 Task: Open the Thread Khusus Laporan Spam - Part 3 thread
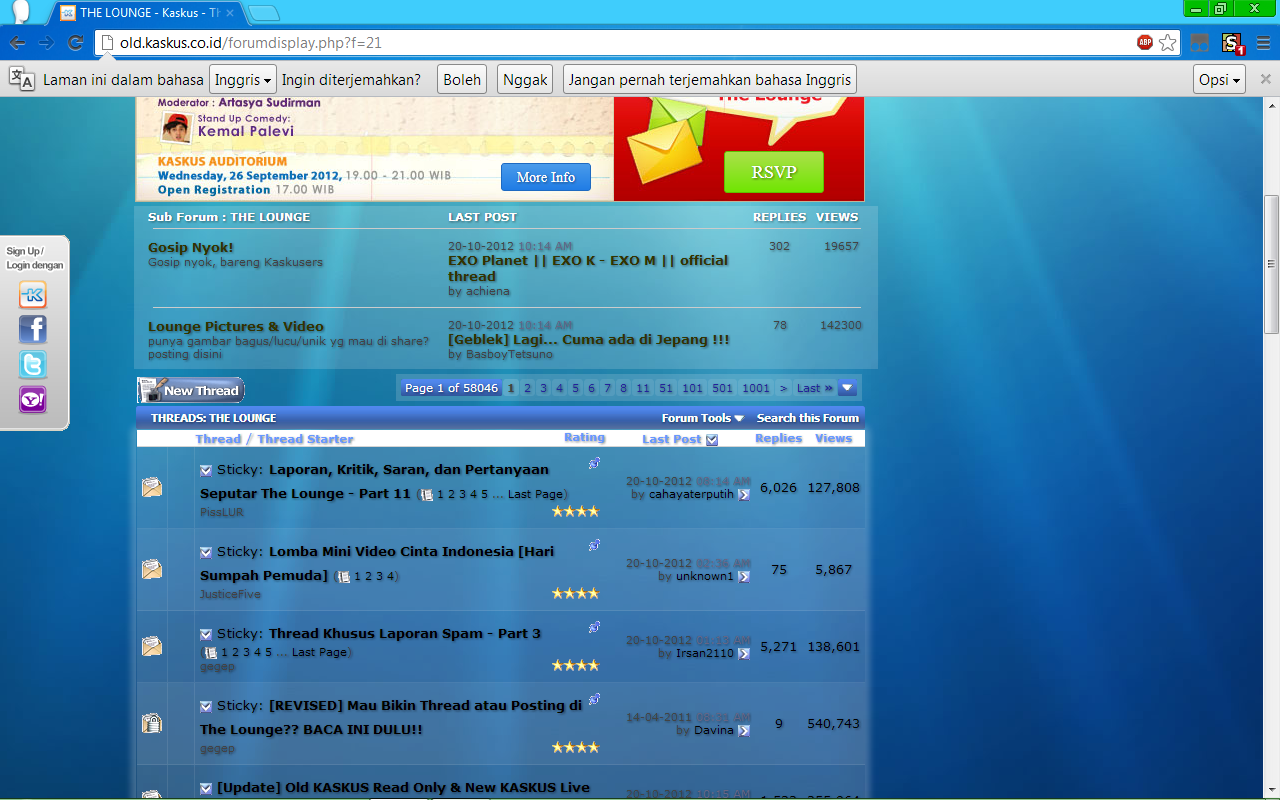pyautogui.click(x=405, y=633)
